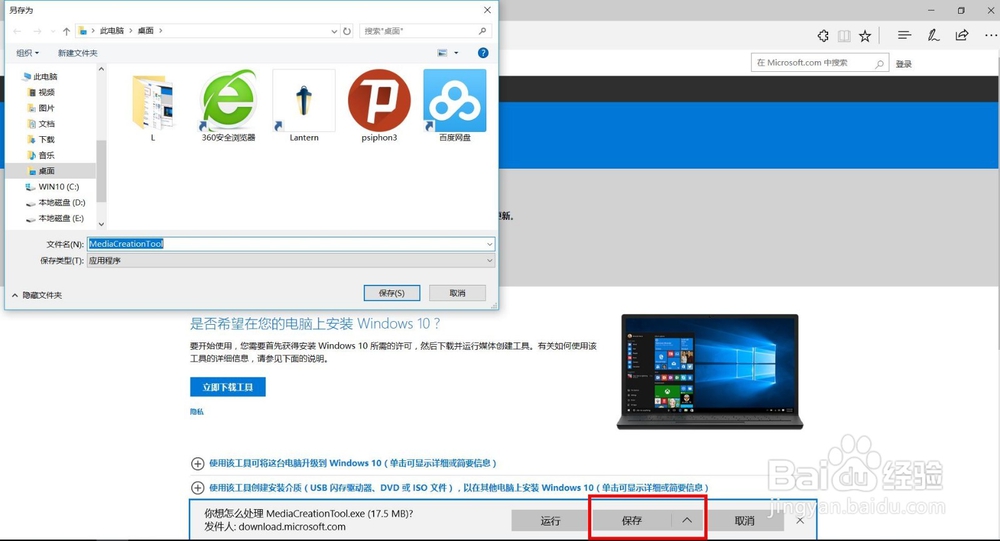Click the Microsoft.com search magnifier icon
This screenshot has height=541, width=1000.
pyautogui.click(x=879, y=63)
